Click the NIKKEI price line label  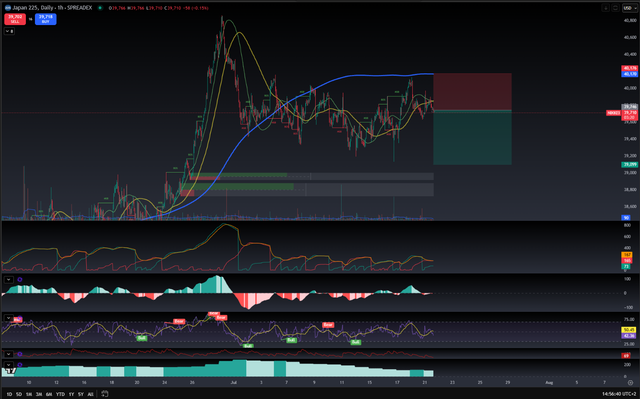click(x=613, y=113)
